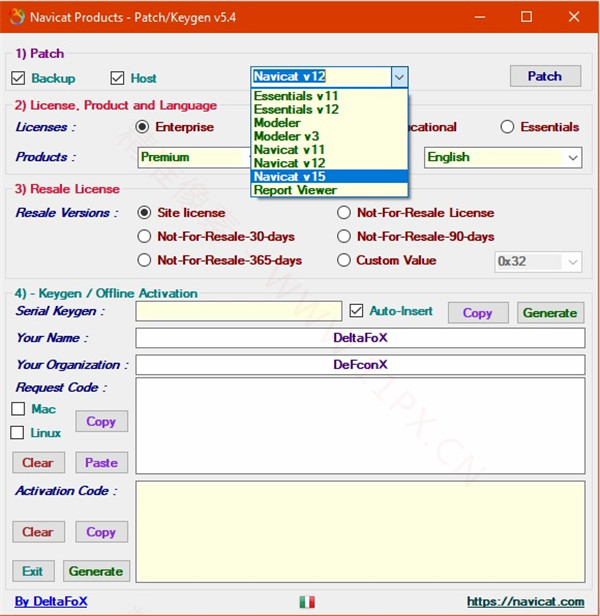Image resolution: width=600 pixels, height=616 pixels.
Task: Choose the Custom Value option
Action: coord(344,260)
